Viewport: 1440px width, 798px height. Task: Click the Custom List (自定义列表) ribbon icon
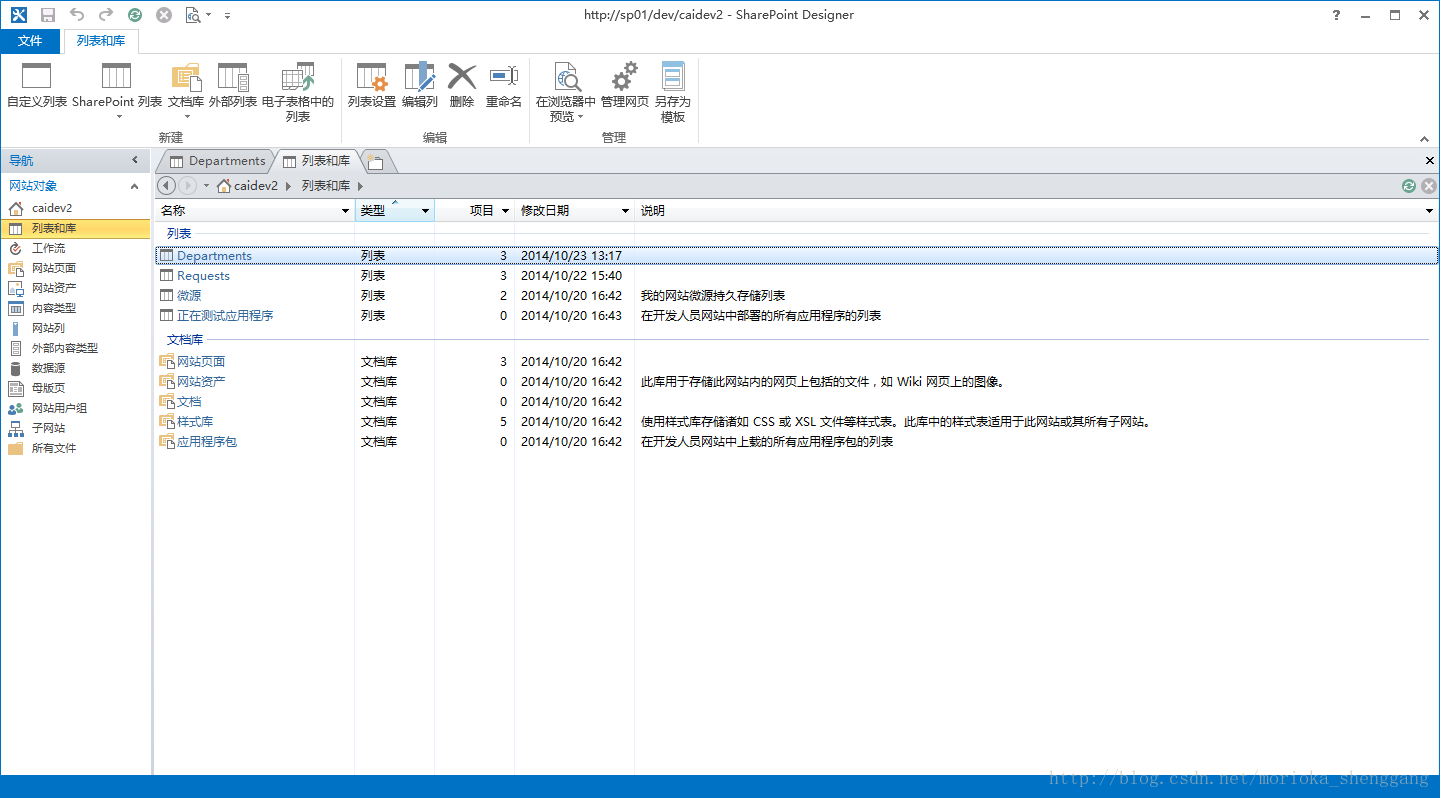coord(36,77)
